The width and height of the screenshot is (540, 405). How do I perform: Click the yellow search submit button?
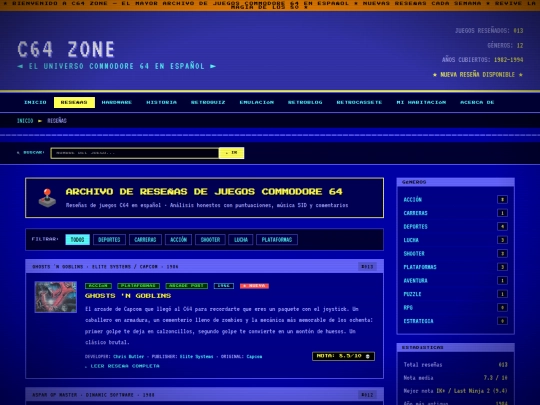point(231,153)
